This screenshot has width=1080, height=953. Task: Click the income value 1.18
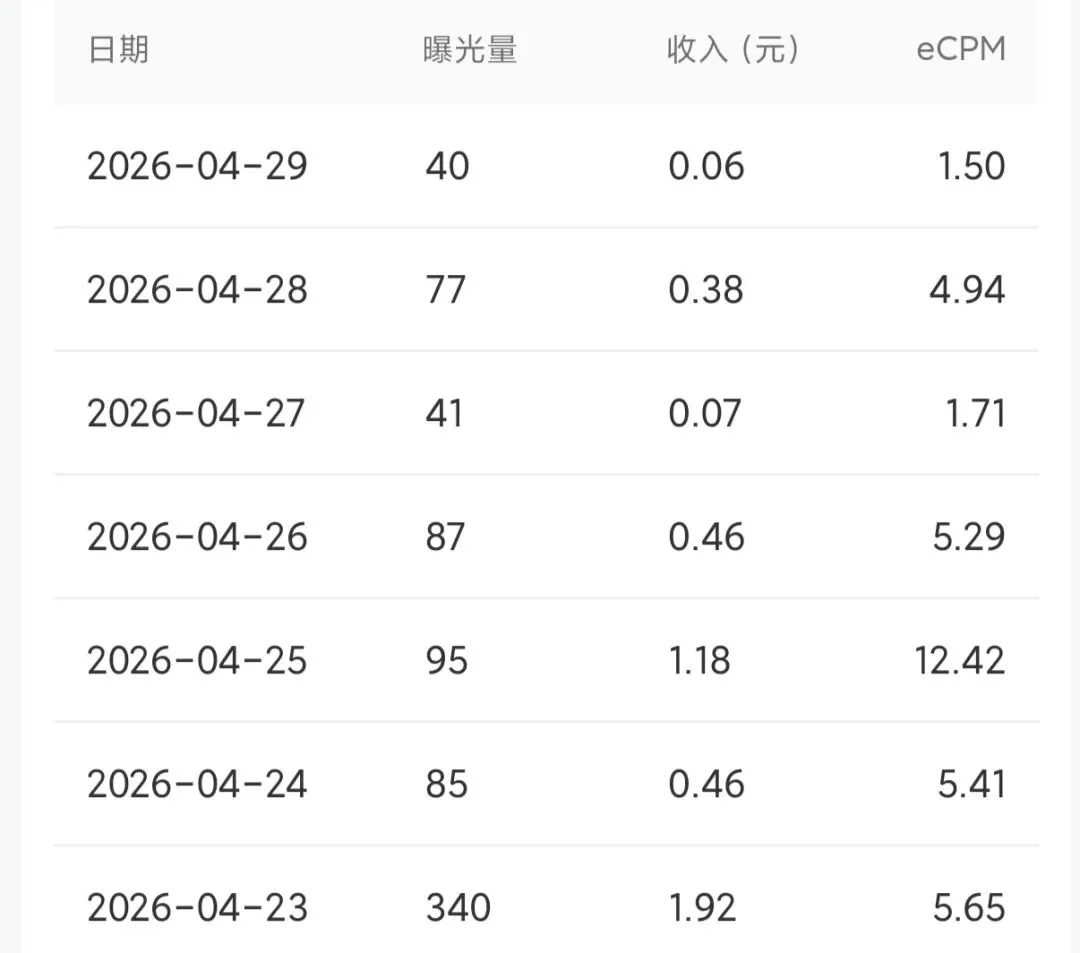coord(700,660)
